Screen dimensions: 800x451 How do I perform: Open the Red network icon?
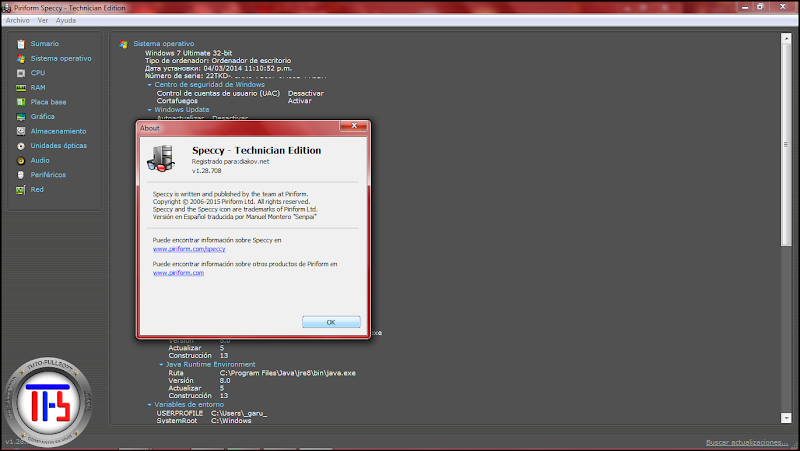(x=20, y=190)
